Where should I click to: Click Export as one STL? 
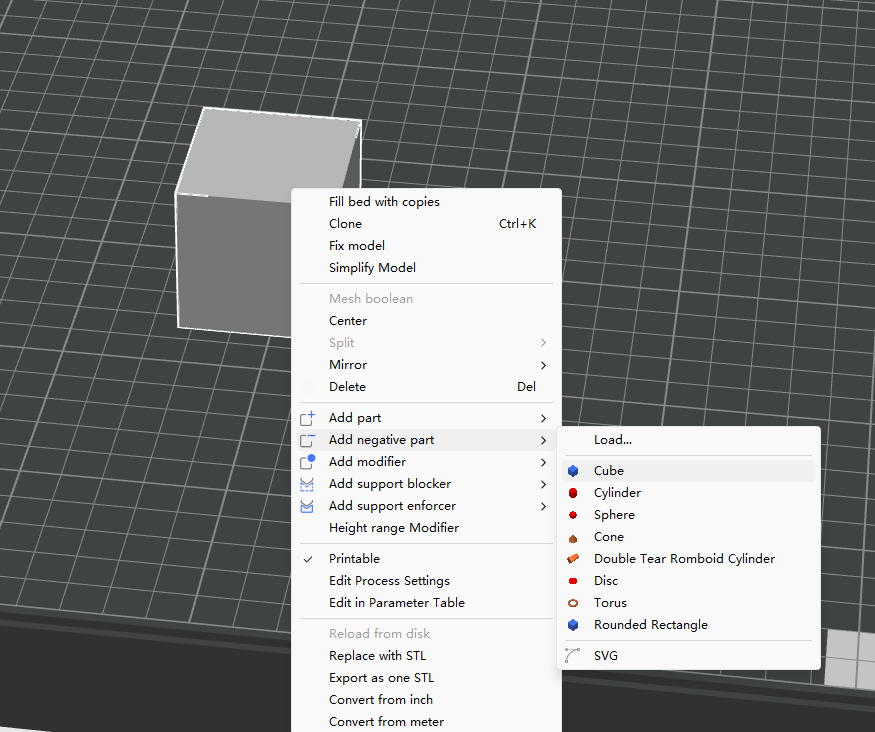(381, 678)
